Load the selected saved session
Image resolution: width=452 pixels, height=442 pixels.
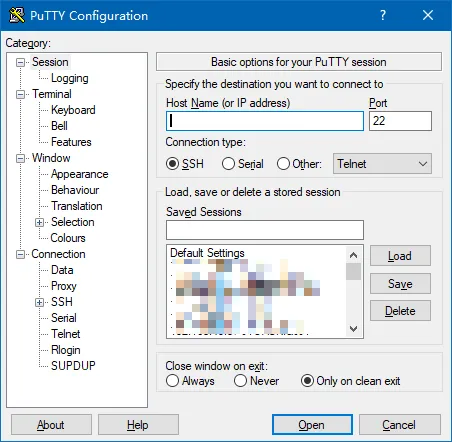point(400,256)
